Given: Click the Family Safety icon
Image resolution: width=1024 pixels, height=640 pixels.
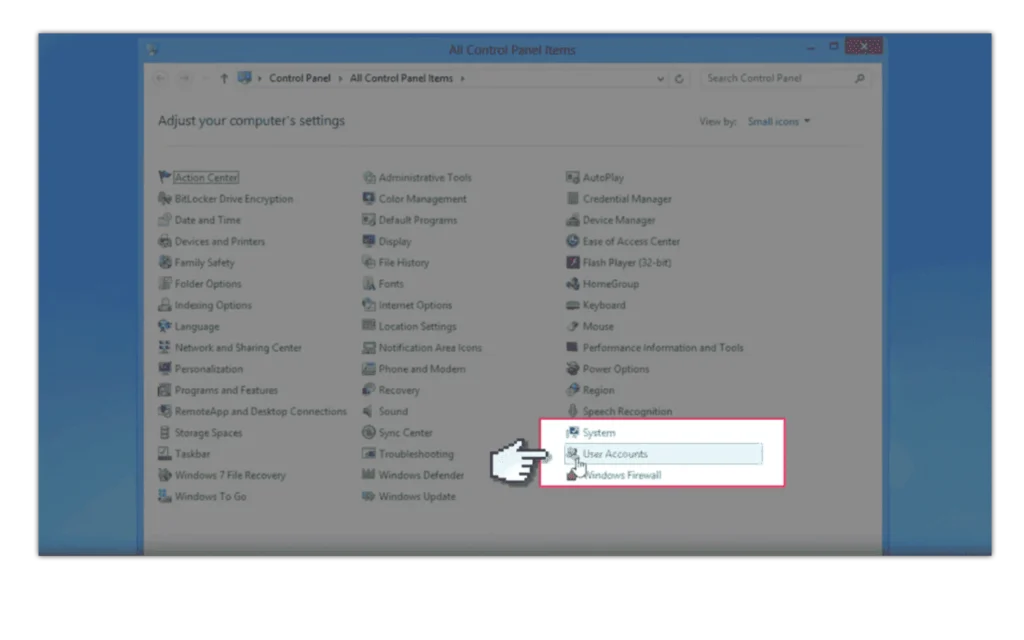Looking at the screenshot, I should tap(165, 263).
